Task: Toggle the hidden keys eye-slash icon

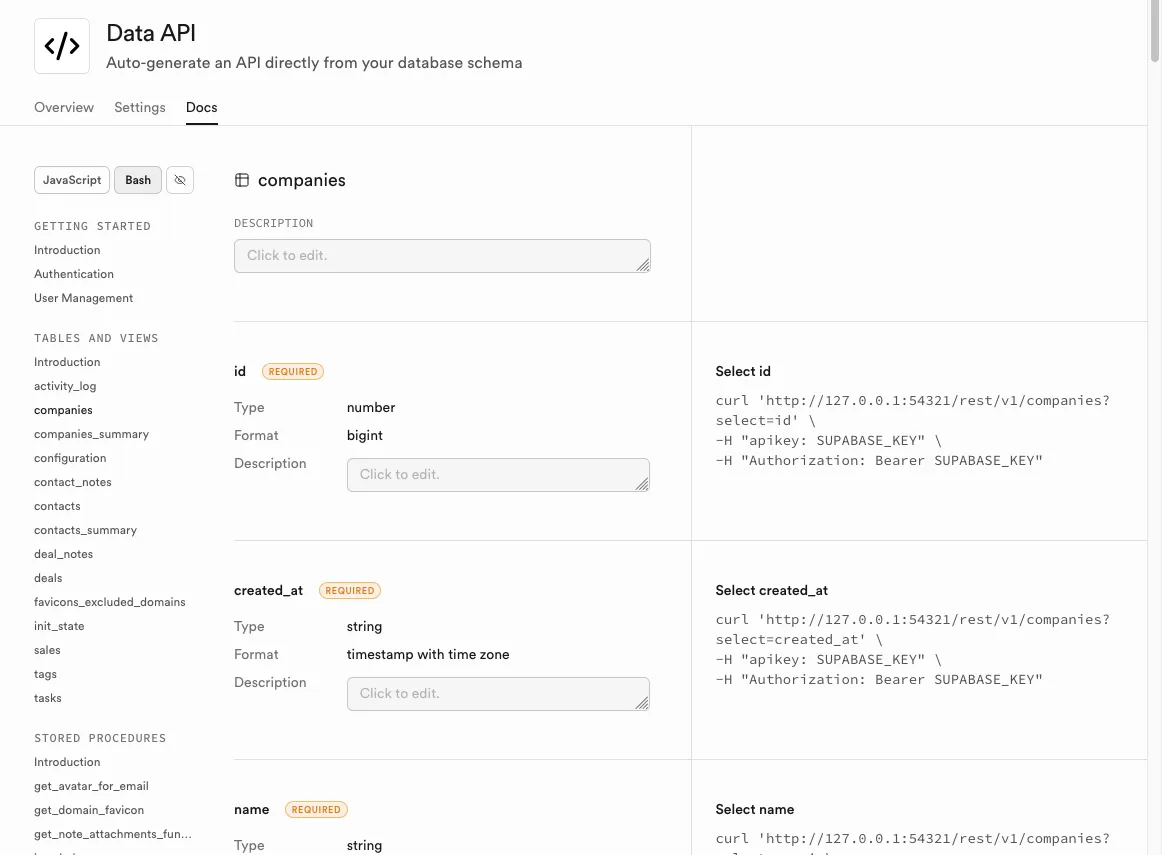Action: (x=180, y=180)
